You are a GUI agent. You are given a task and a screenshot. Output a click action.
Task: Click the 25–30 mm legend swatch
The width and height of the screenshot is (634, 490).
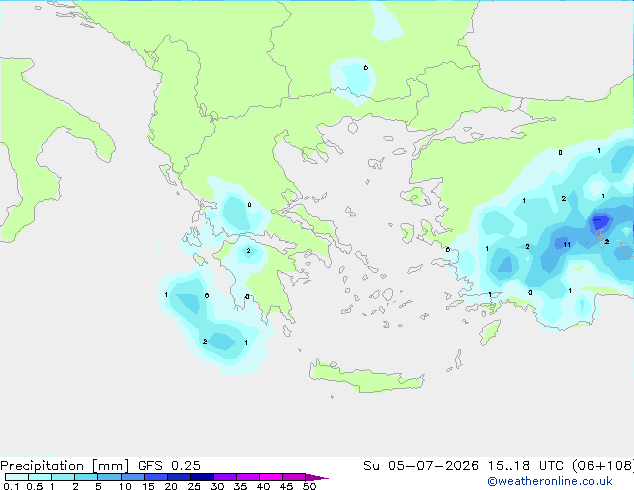(x=202, y=477)
